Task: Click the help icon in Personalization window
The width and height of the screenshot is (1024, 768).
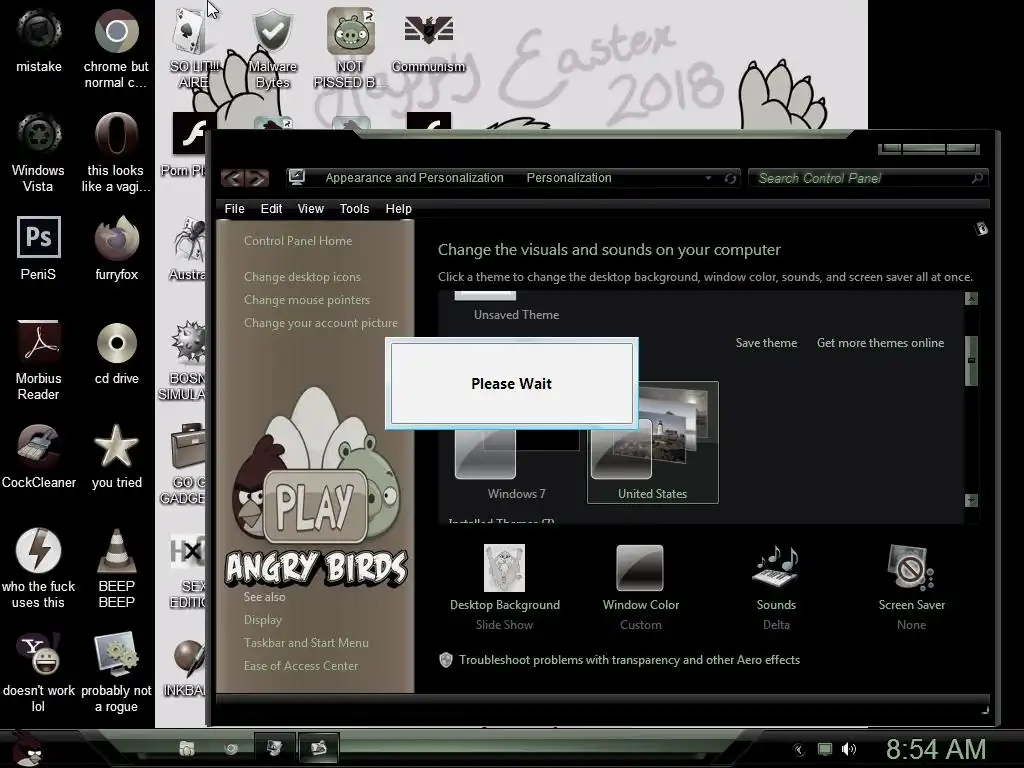Action: [x=981, y=229]
